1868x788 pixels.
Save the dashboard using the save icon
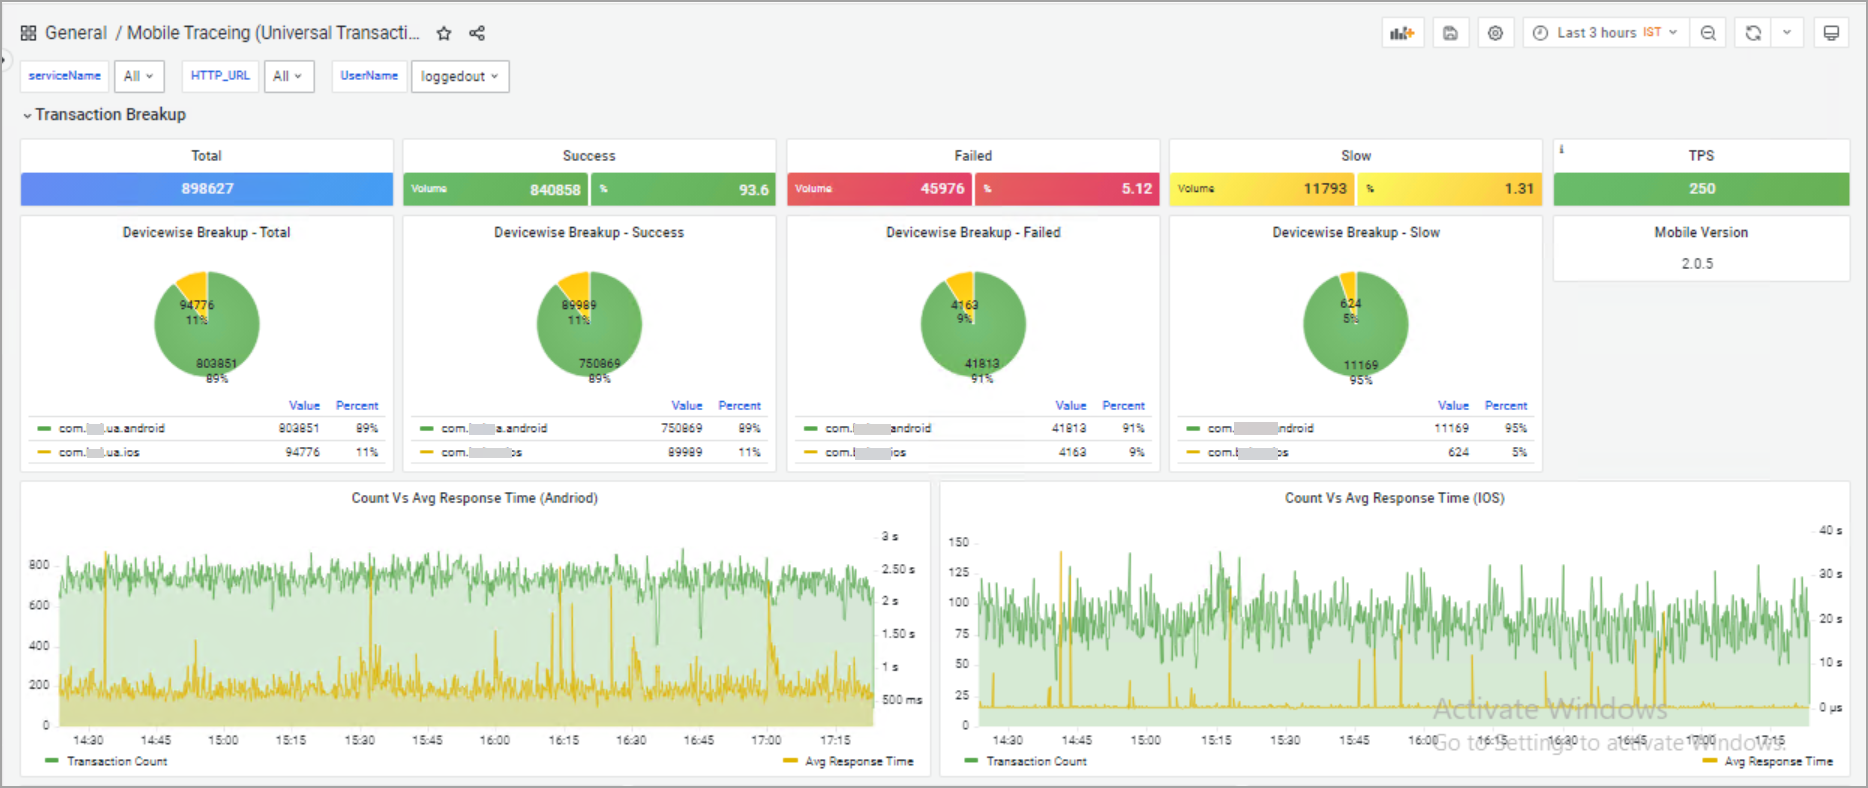[x=1450, y=33]
